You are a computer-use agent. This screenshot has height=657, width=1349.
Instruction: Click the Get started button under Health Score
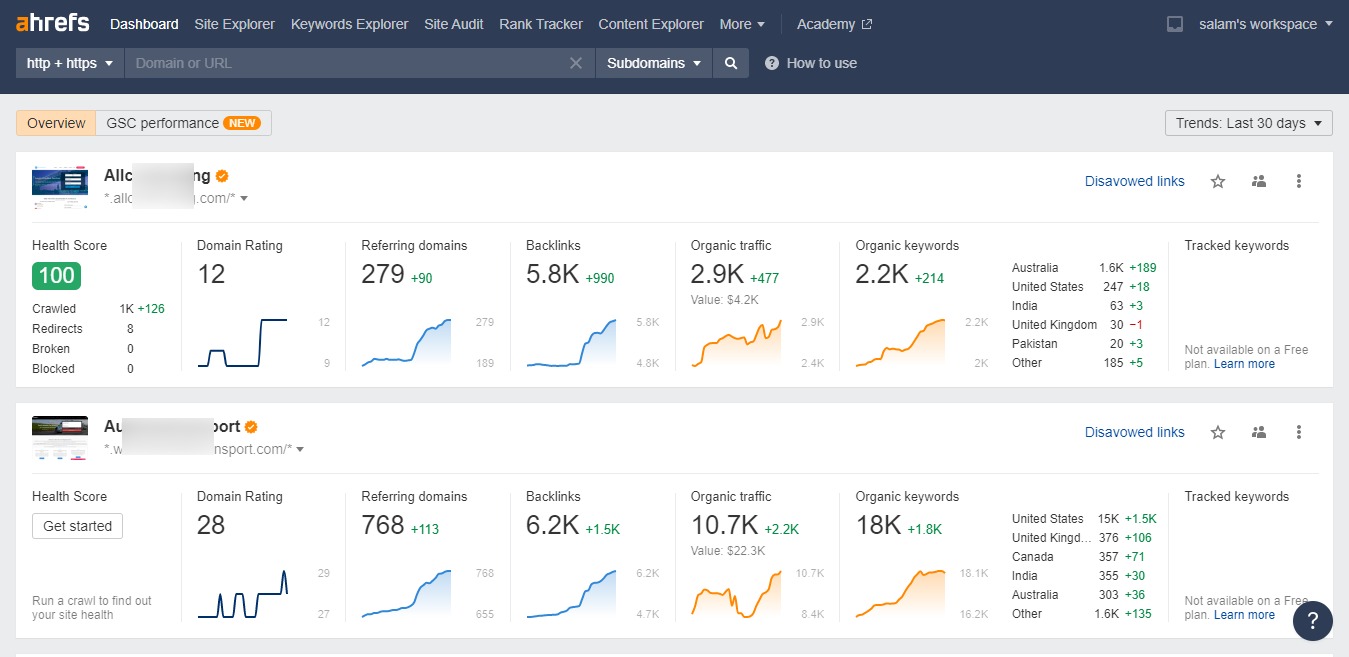(x=77, y=526)
